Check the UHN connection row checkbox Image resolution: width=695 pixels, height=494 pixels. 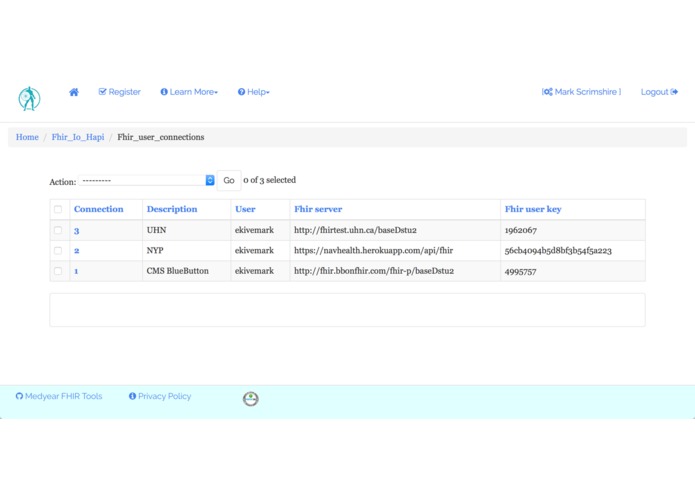pos(58,230)
